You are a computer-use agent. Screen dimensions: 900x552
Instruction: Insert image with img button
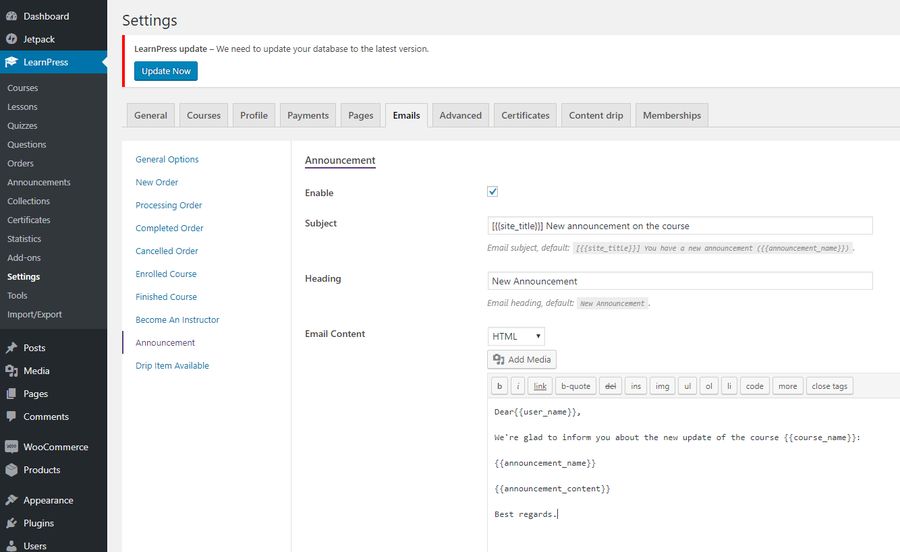coord(662,386)
